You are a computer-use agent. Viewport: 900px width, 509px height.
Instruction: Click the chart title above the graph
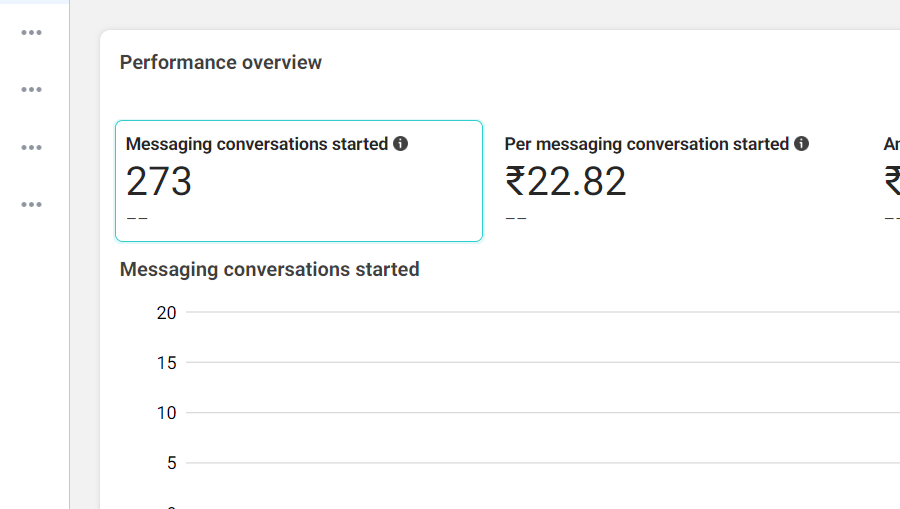pos(269,269)
